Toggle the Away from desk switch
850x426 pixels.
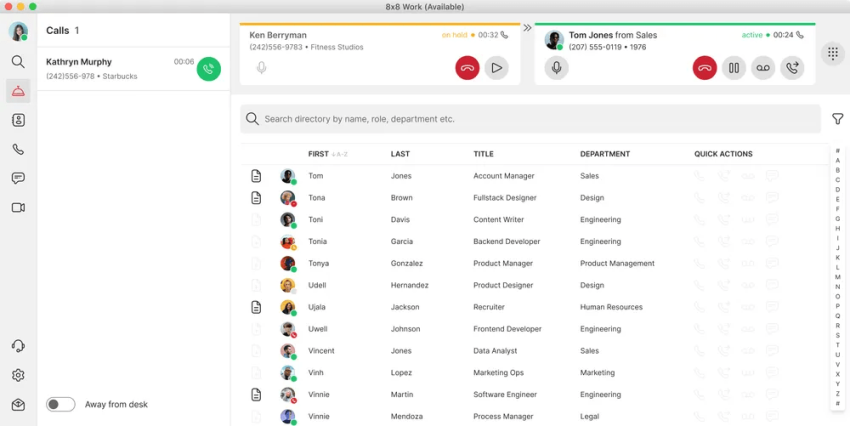point(61,404)
